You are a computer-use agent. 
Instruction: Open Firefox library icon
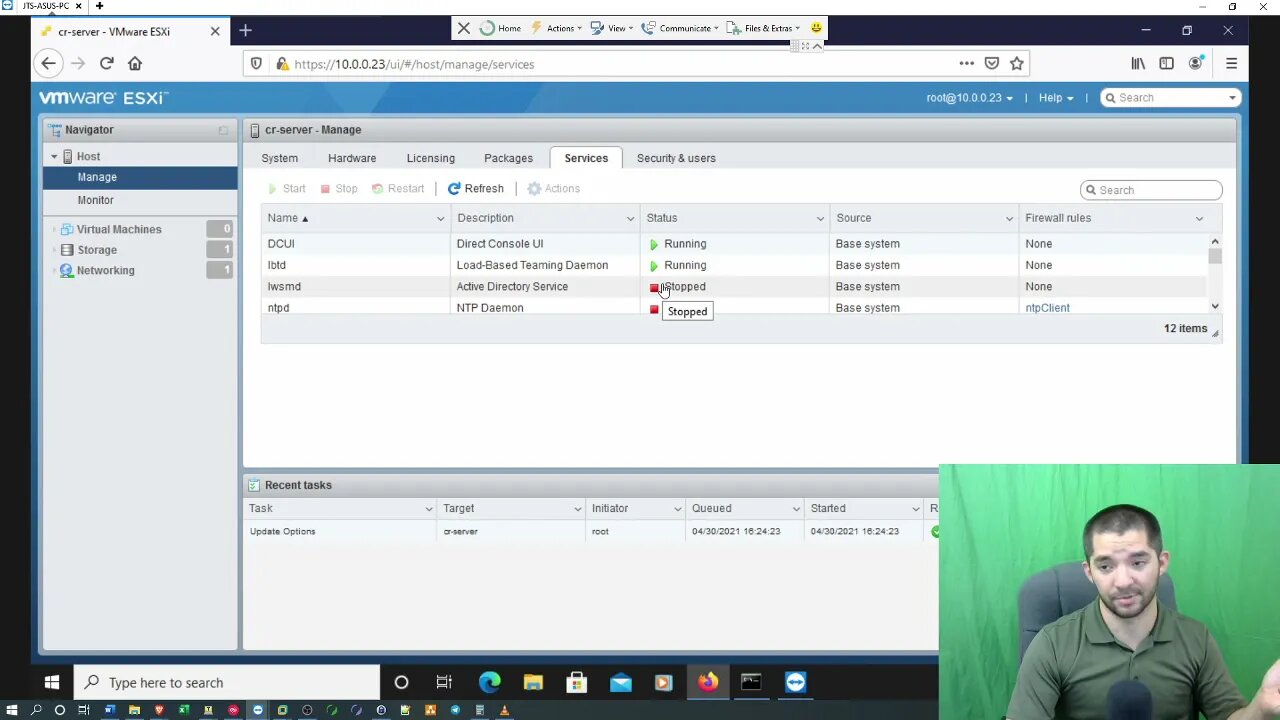[x=1138, y=63]
